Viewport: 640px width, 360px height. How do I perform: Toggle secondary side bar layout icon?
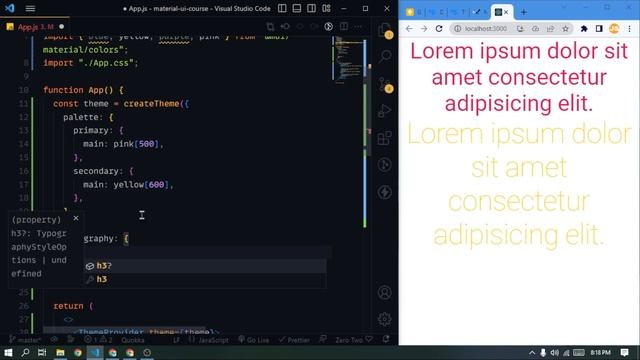tap(311, 8)
